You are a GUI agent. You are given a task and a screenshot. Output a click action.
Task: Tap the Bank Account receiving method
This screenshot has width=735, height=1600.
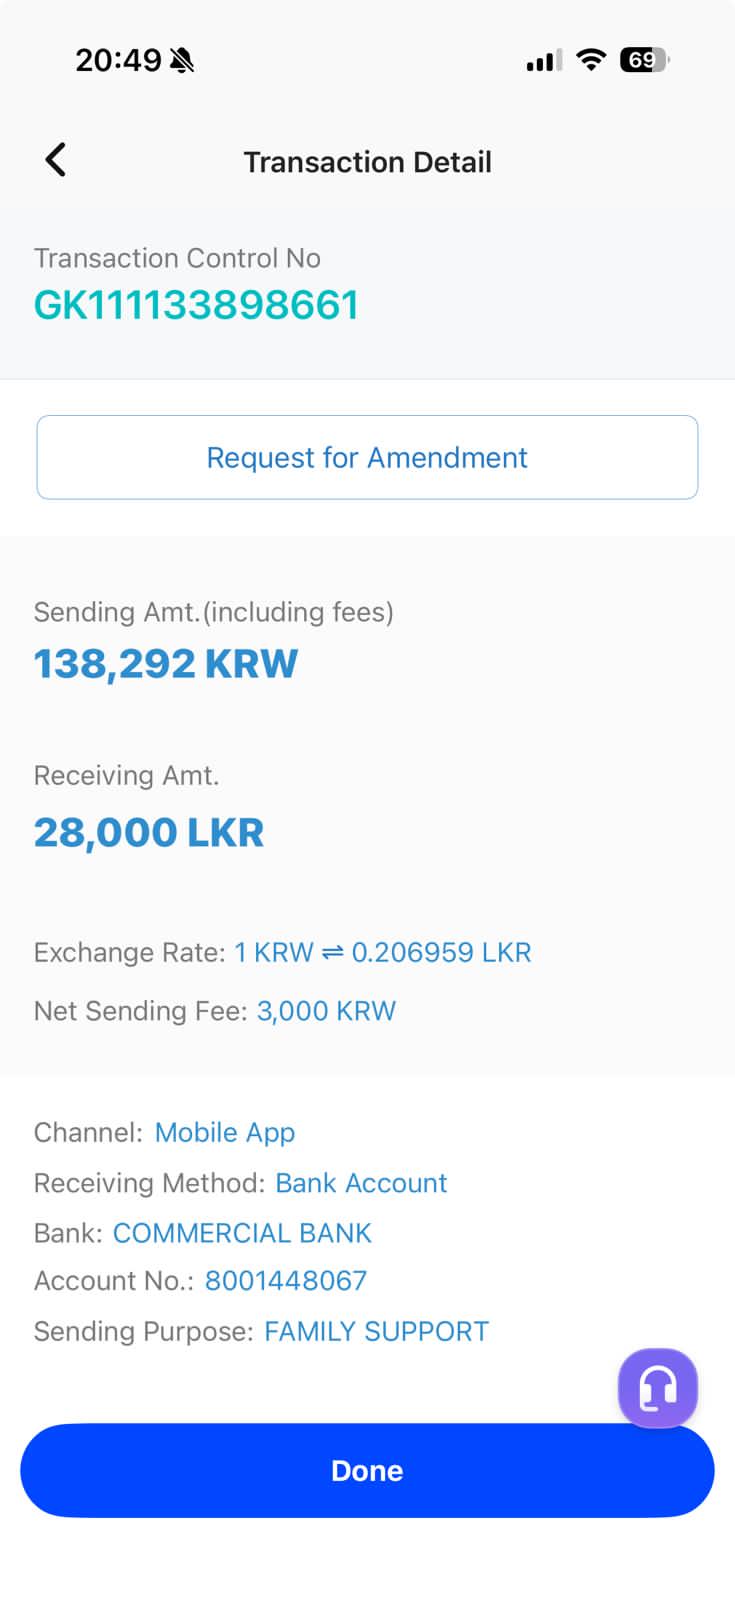coord(361,1183)
